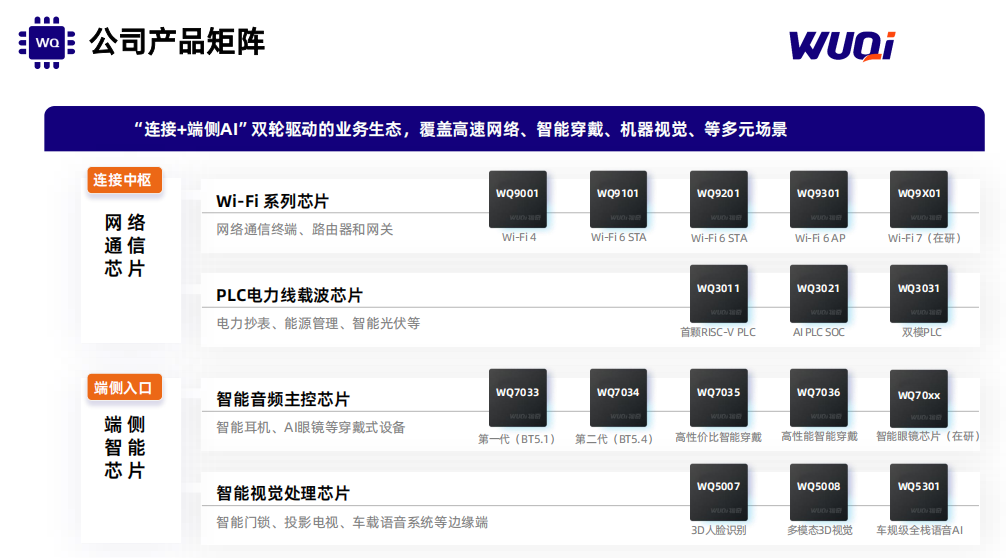1006x558 pixels.
Task: Click the PLC电力线载波芯片 heading
Action: pos(289,296)
